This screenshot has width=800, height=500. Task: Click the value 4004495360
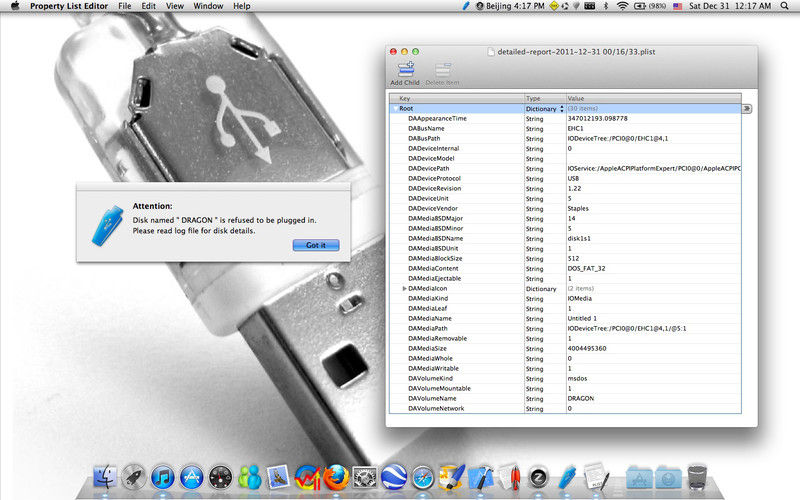click(x=587, y=348)
